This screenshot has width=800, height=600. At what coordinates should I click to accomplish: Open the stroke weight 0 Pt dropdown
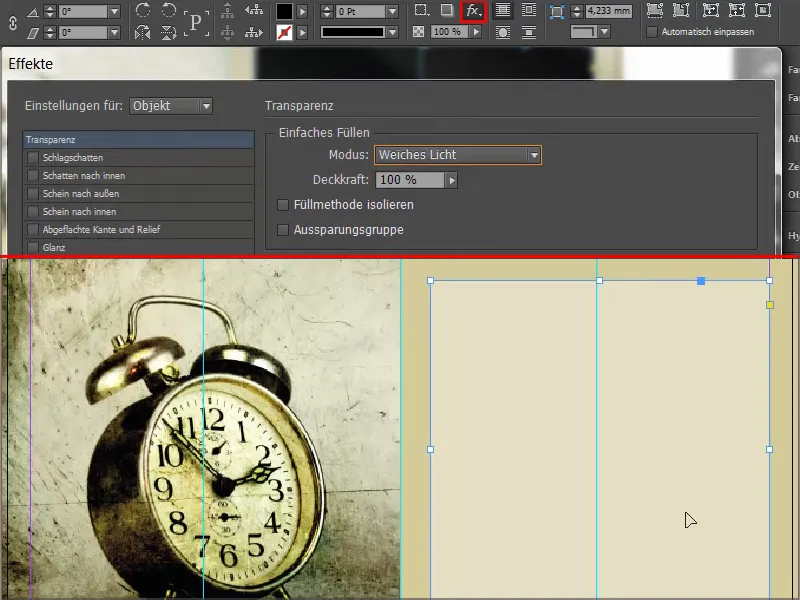pyautogui.click(x=392, y=11)
